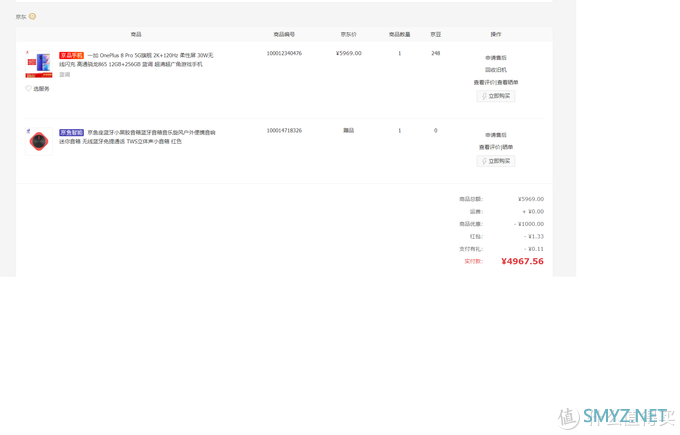Screen dimensions: 680x435
Task: Click the 京鱼智能 purple badge
Action: tap(72, 132)
